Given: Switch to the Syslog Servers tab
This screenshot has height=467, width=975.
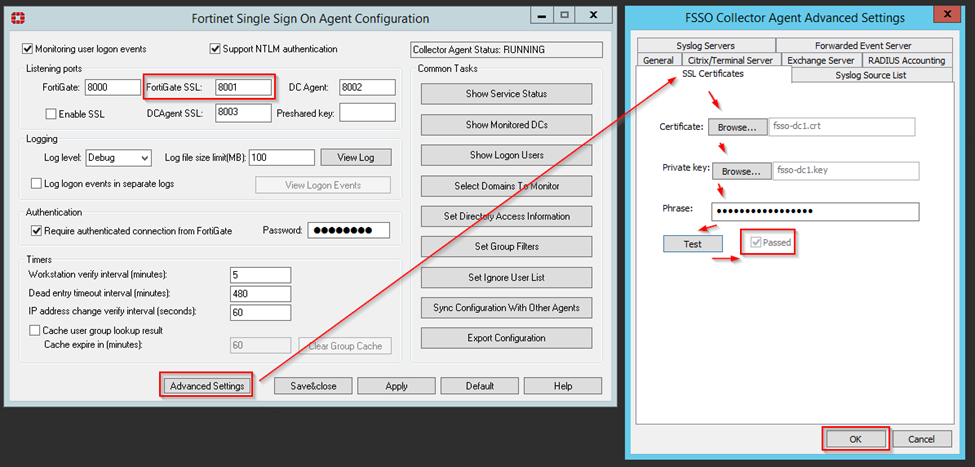Looking at the screenshot, I should tap(706, 45).
